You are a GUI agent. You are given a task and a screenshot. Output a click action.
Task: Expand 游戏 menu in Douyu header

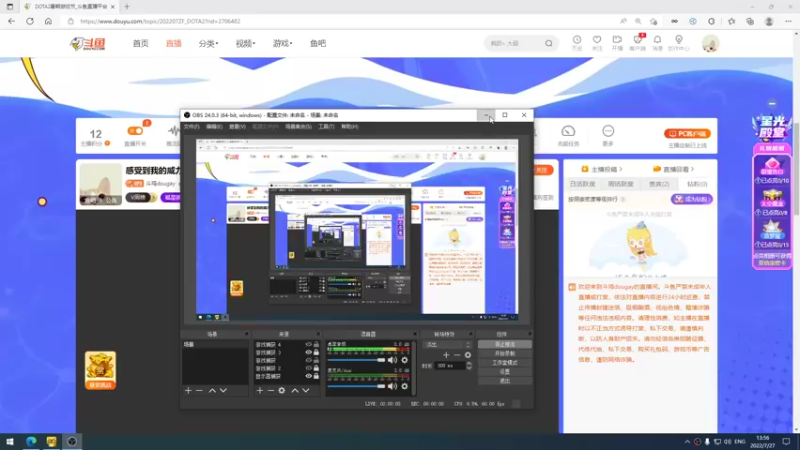(x=283, y=43)
